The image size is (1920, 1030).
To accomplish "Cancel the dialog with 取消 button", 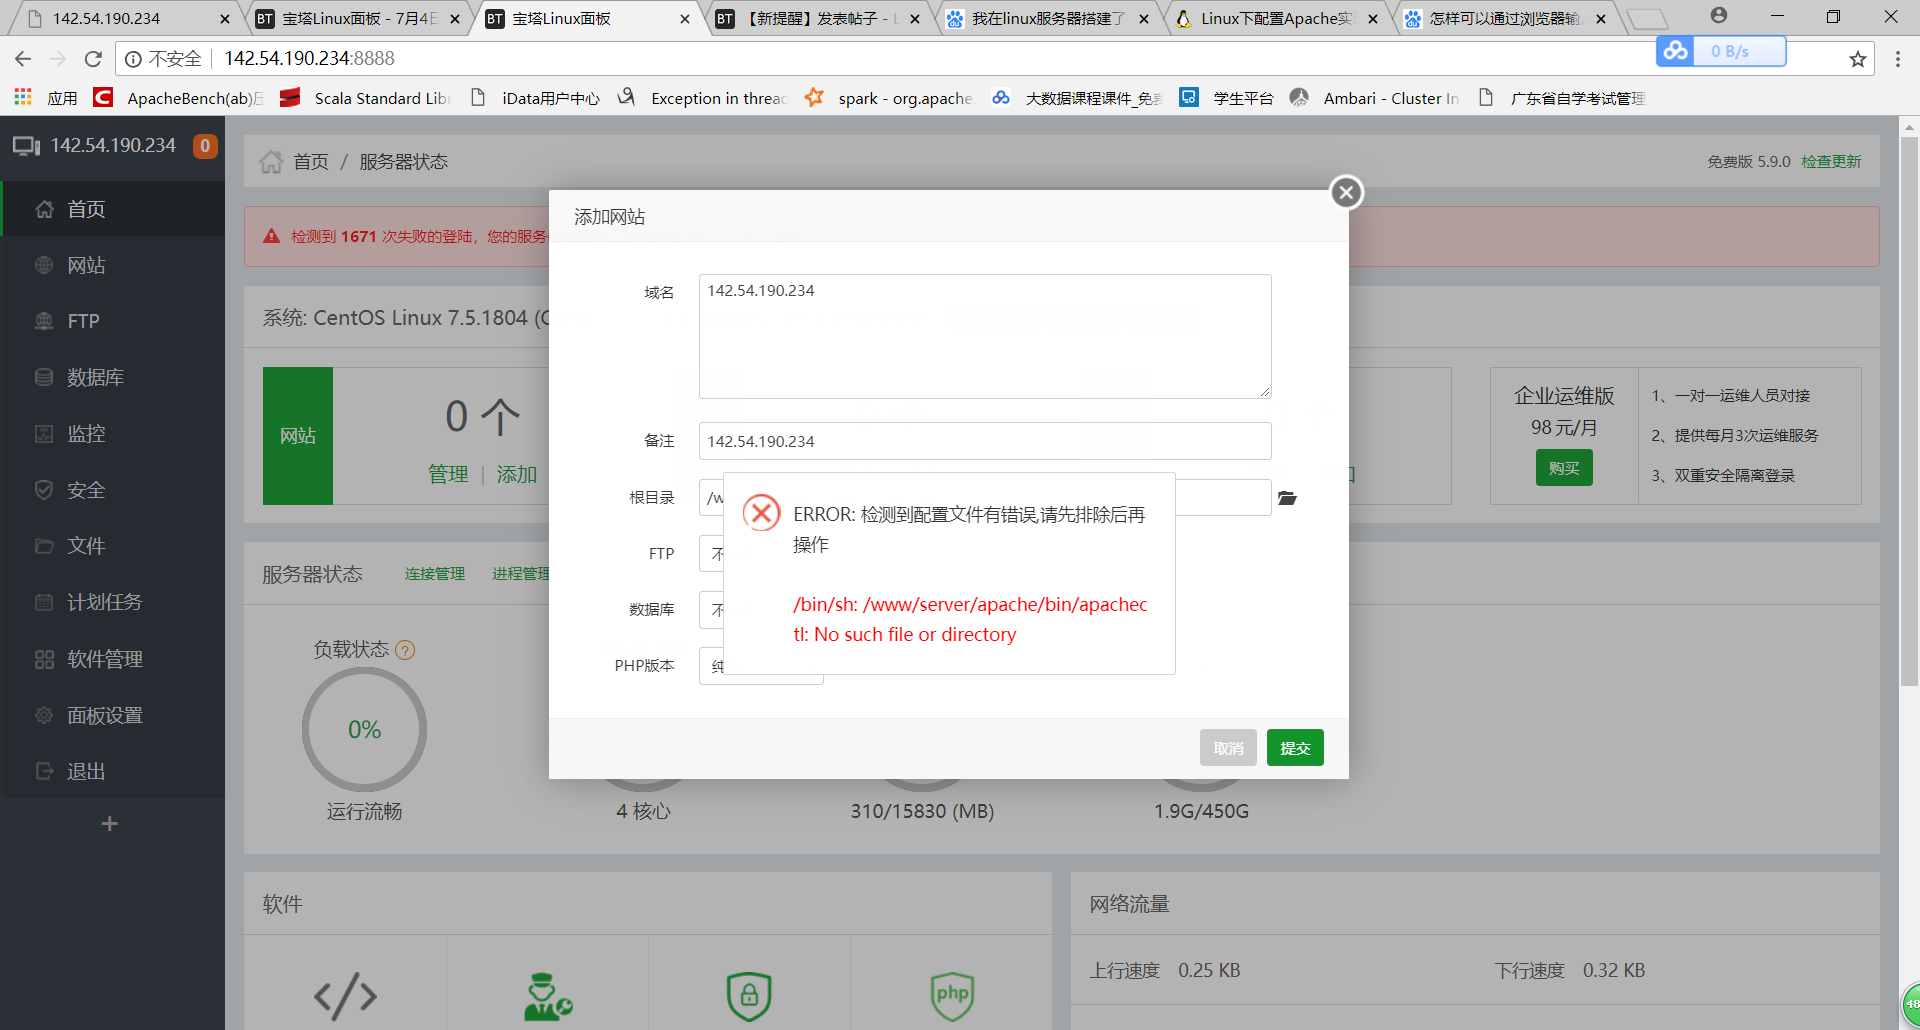I will tap(1228, 748).
